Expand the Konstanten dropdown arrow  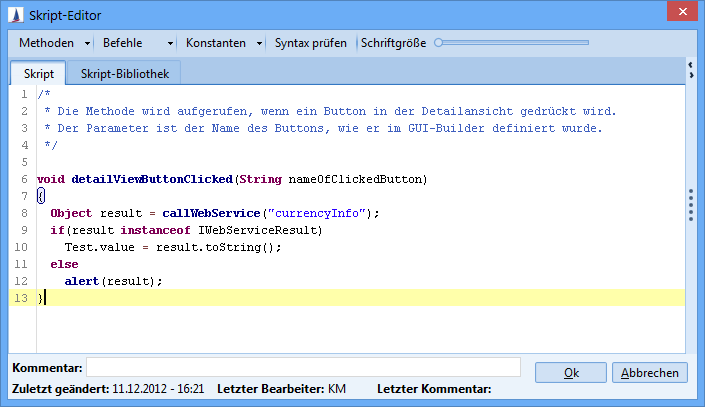tap(260, 44)
